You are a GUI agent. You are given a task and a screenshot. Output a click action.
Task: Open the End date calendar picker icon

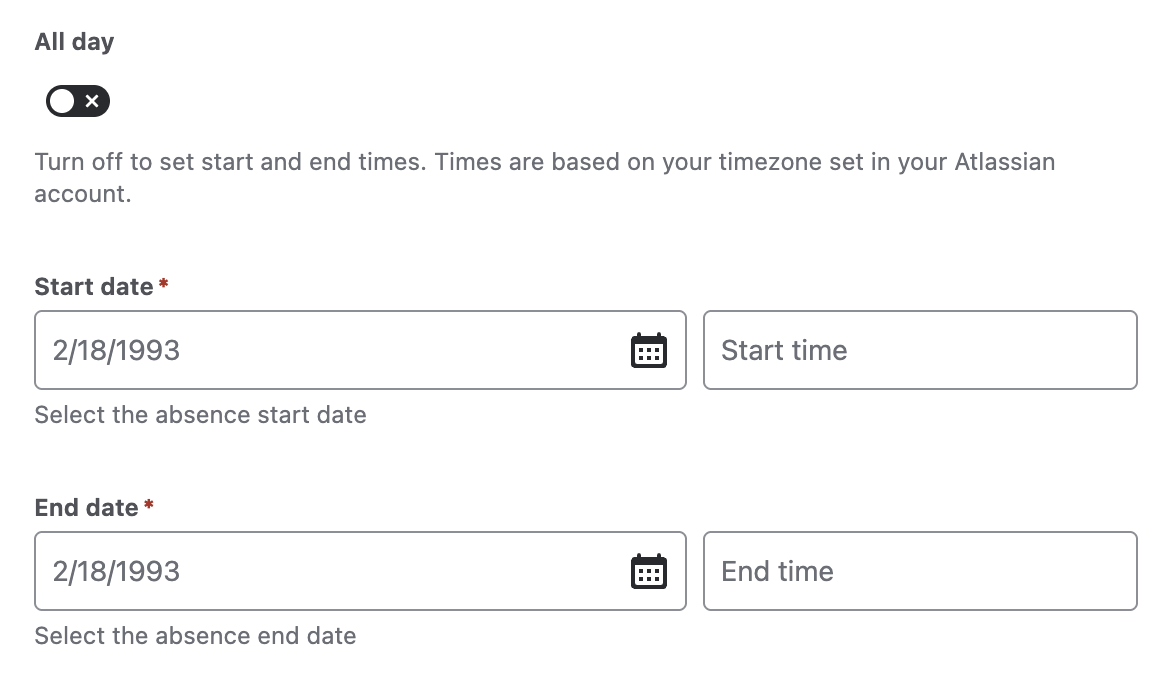[x=648, y=572]
